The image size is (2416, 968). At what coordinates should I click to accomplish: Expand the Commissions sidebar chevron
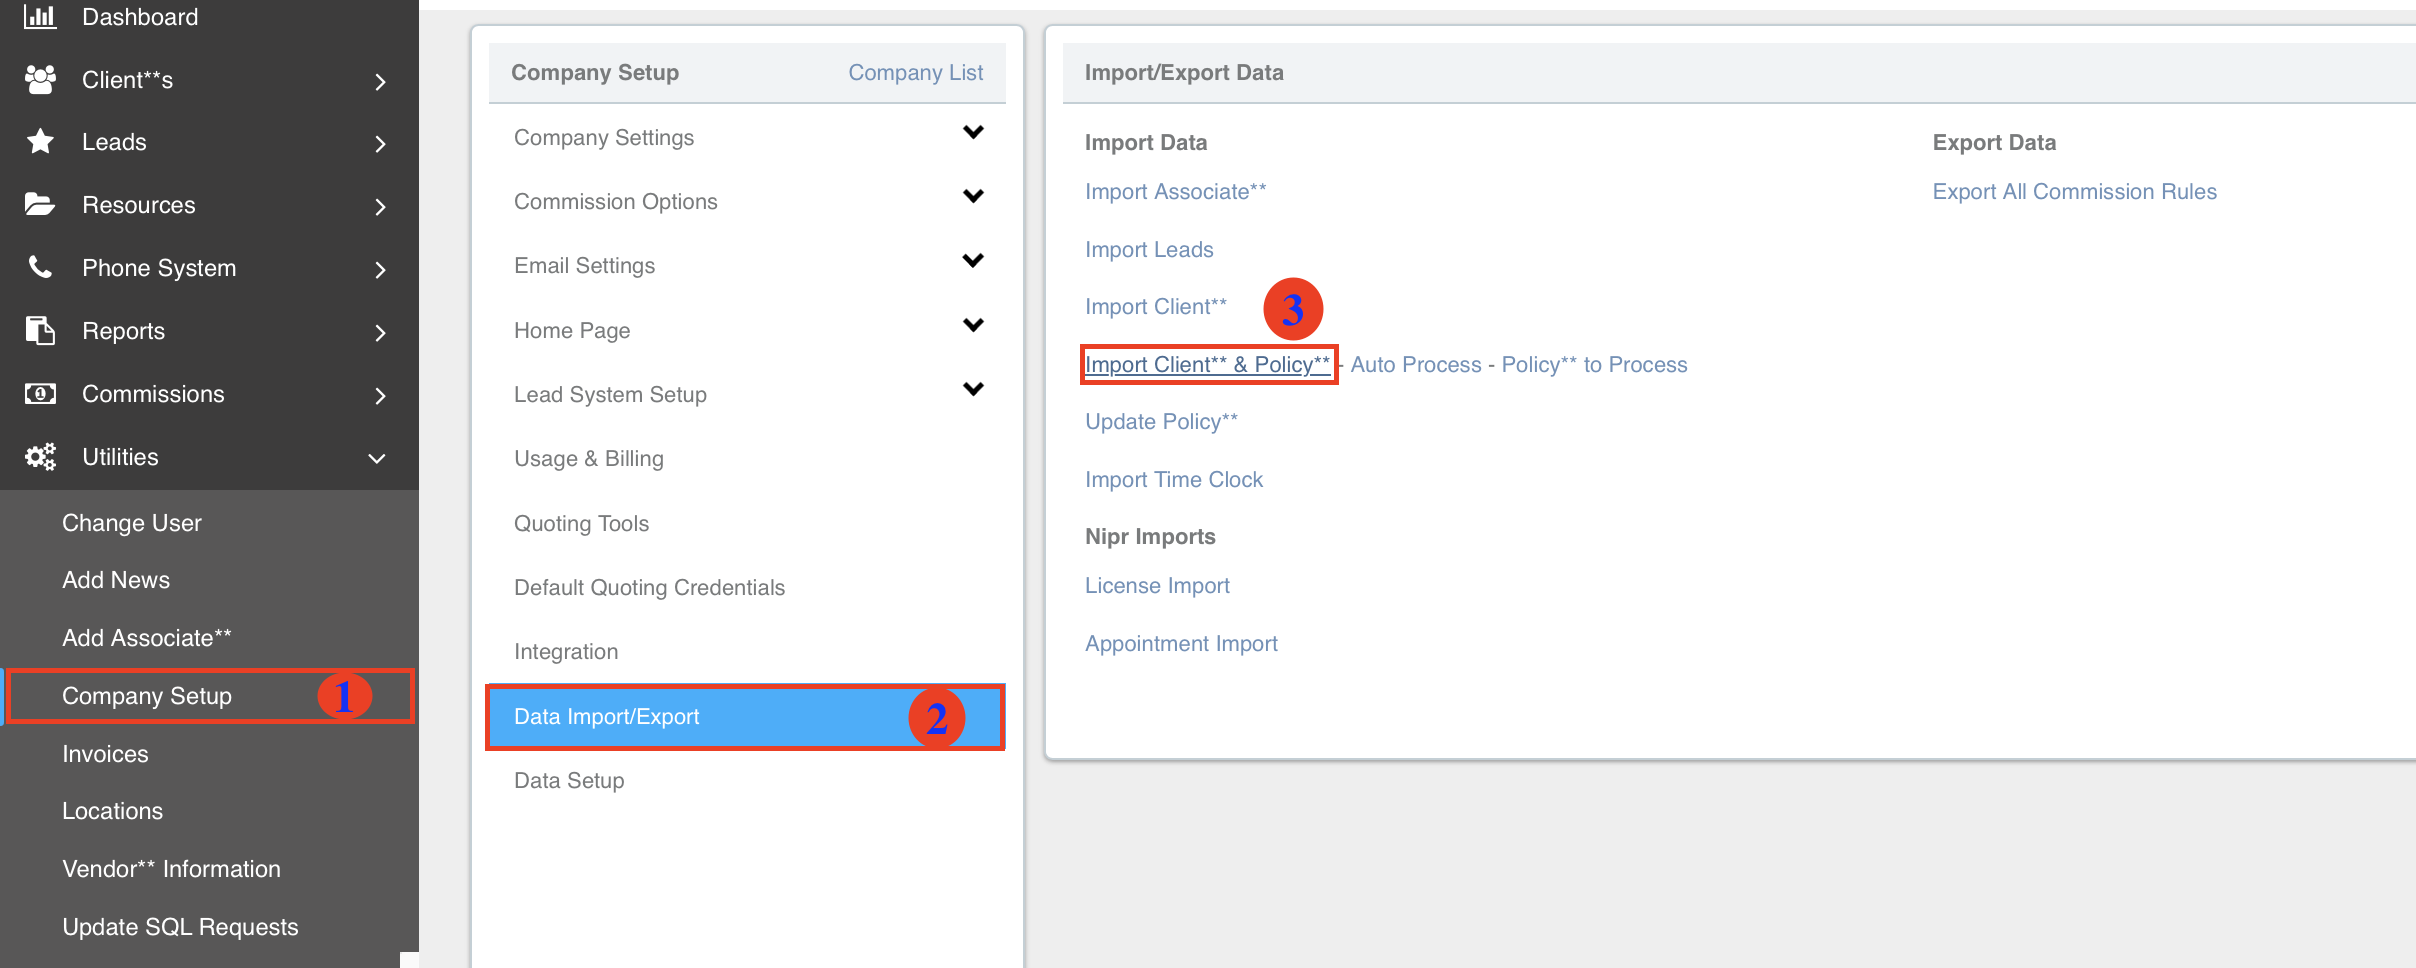[x=380, y=396]
